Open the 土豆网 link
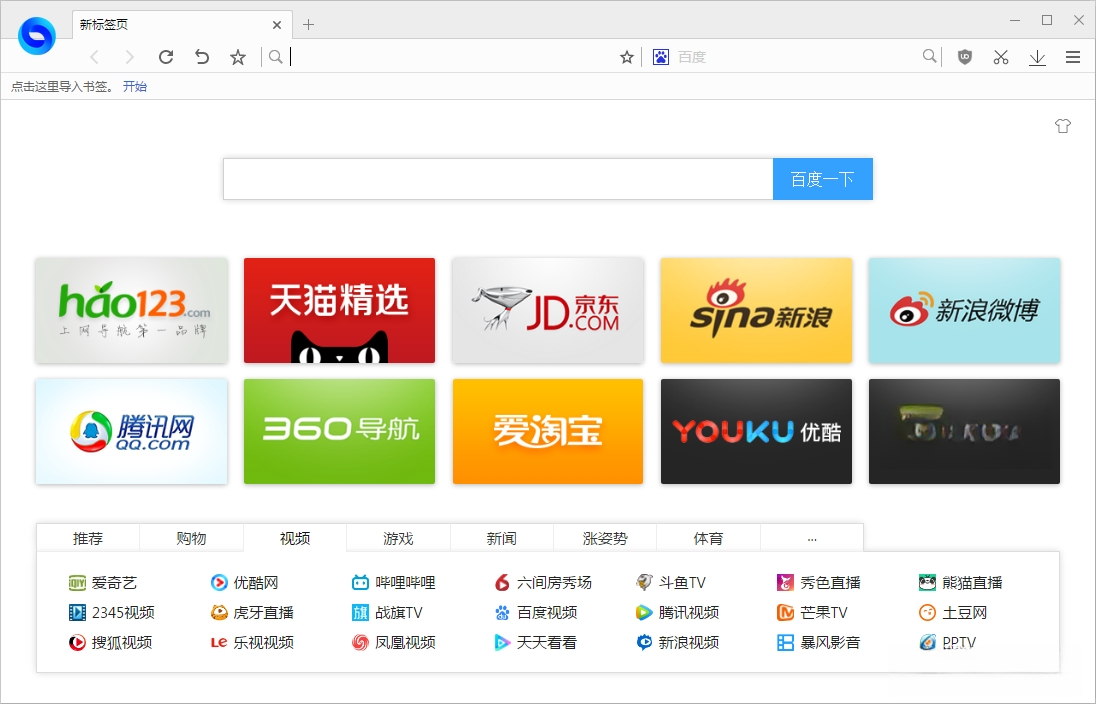 (953, 612)
